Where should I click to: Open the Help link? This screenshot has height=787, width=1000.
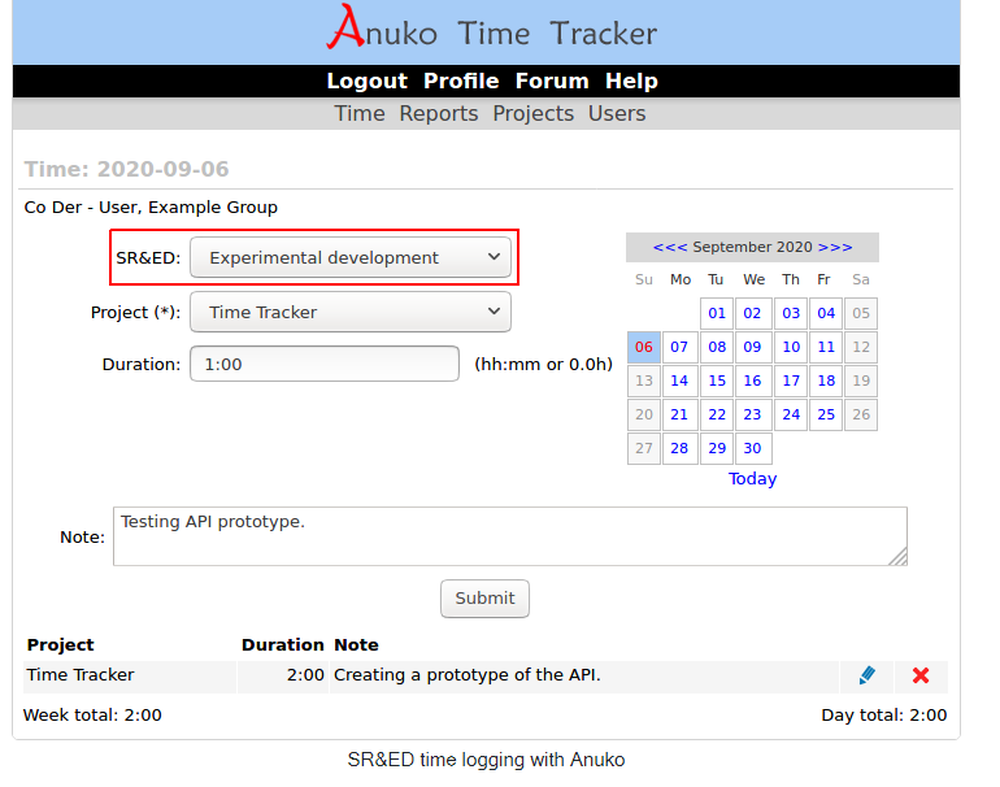[x=631, y=81]
